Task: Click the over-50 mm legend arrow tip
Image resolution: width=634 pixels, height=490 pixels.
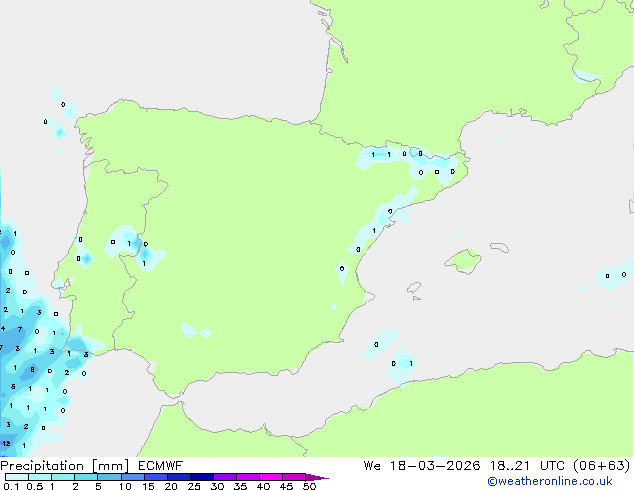Action: [317, 477]
